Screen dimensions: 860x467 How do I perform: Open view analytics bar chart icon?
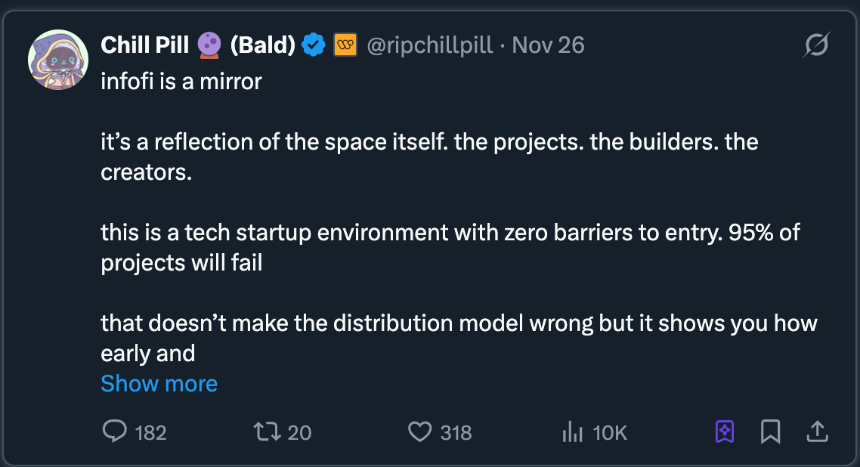[573, 432]
